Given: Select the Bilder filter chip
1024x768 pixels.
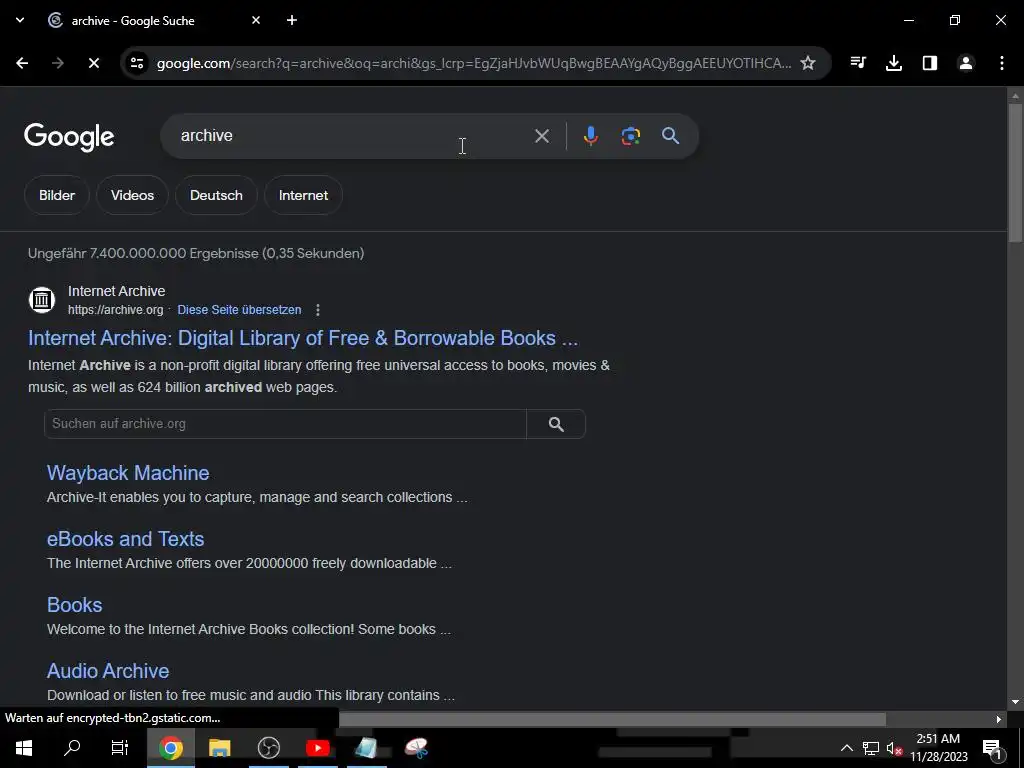Looking at the screenshot, I should click(57, 195).
